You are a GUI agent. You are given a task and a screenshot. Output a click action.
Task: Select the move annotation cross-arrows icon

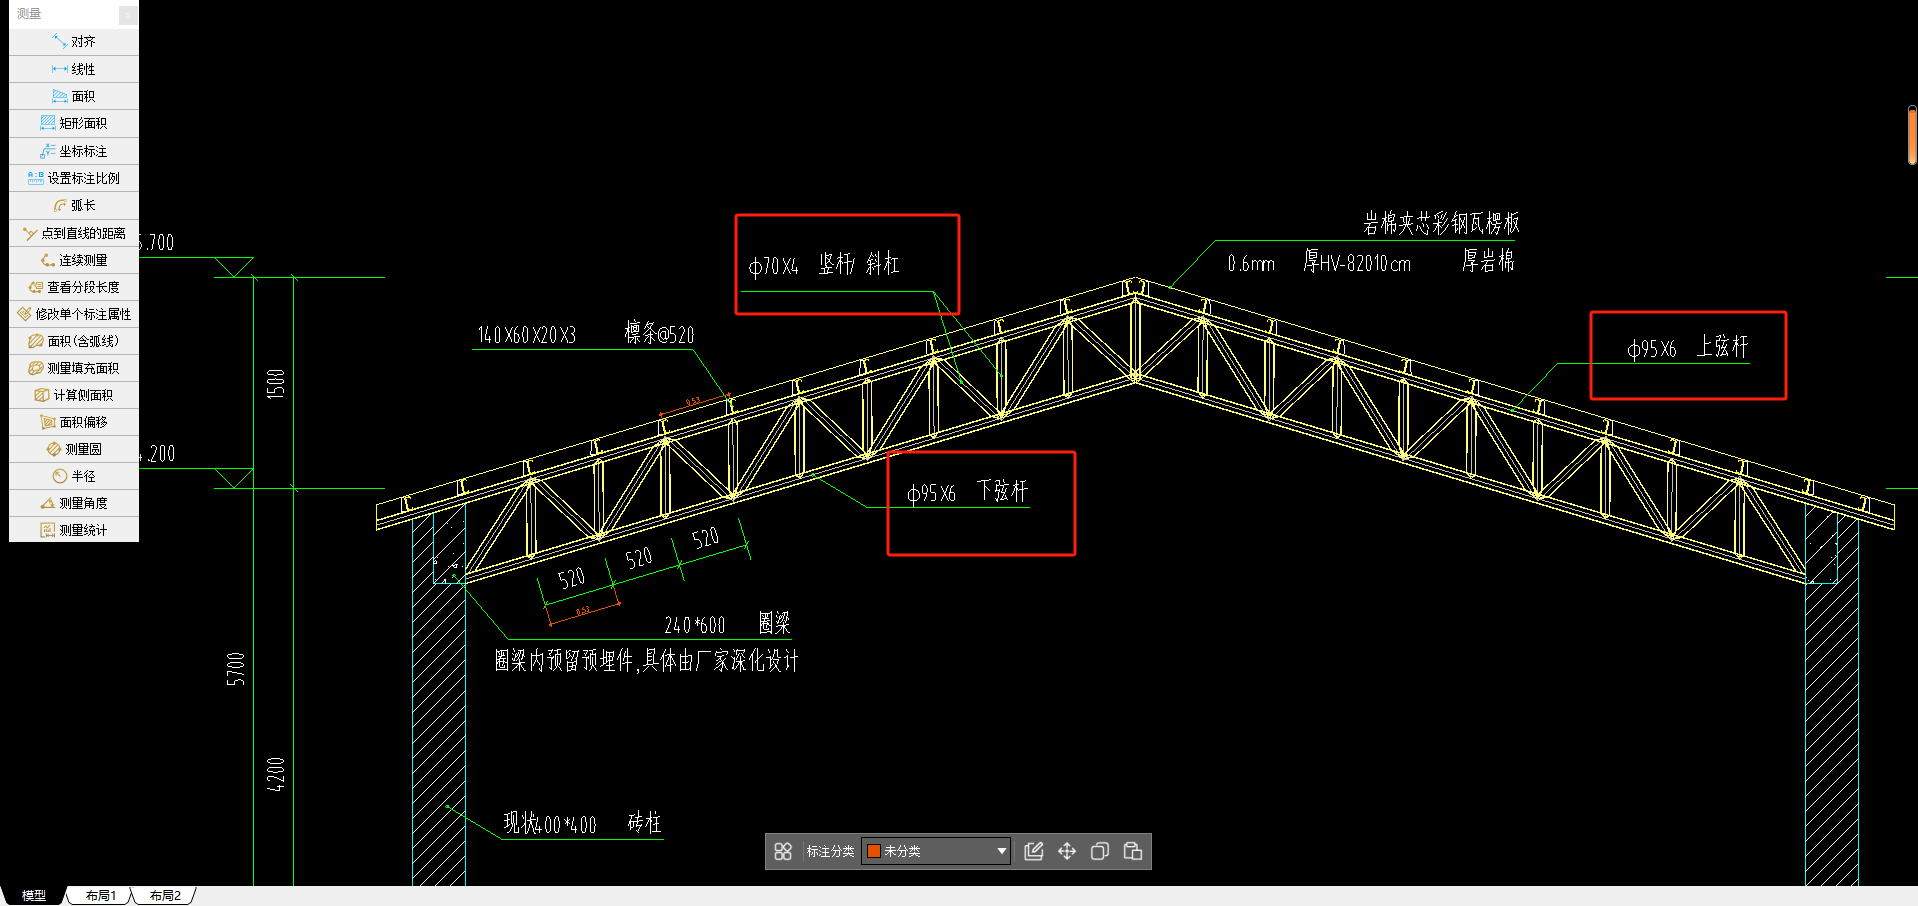[x=1067, y=851]
